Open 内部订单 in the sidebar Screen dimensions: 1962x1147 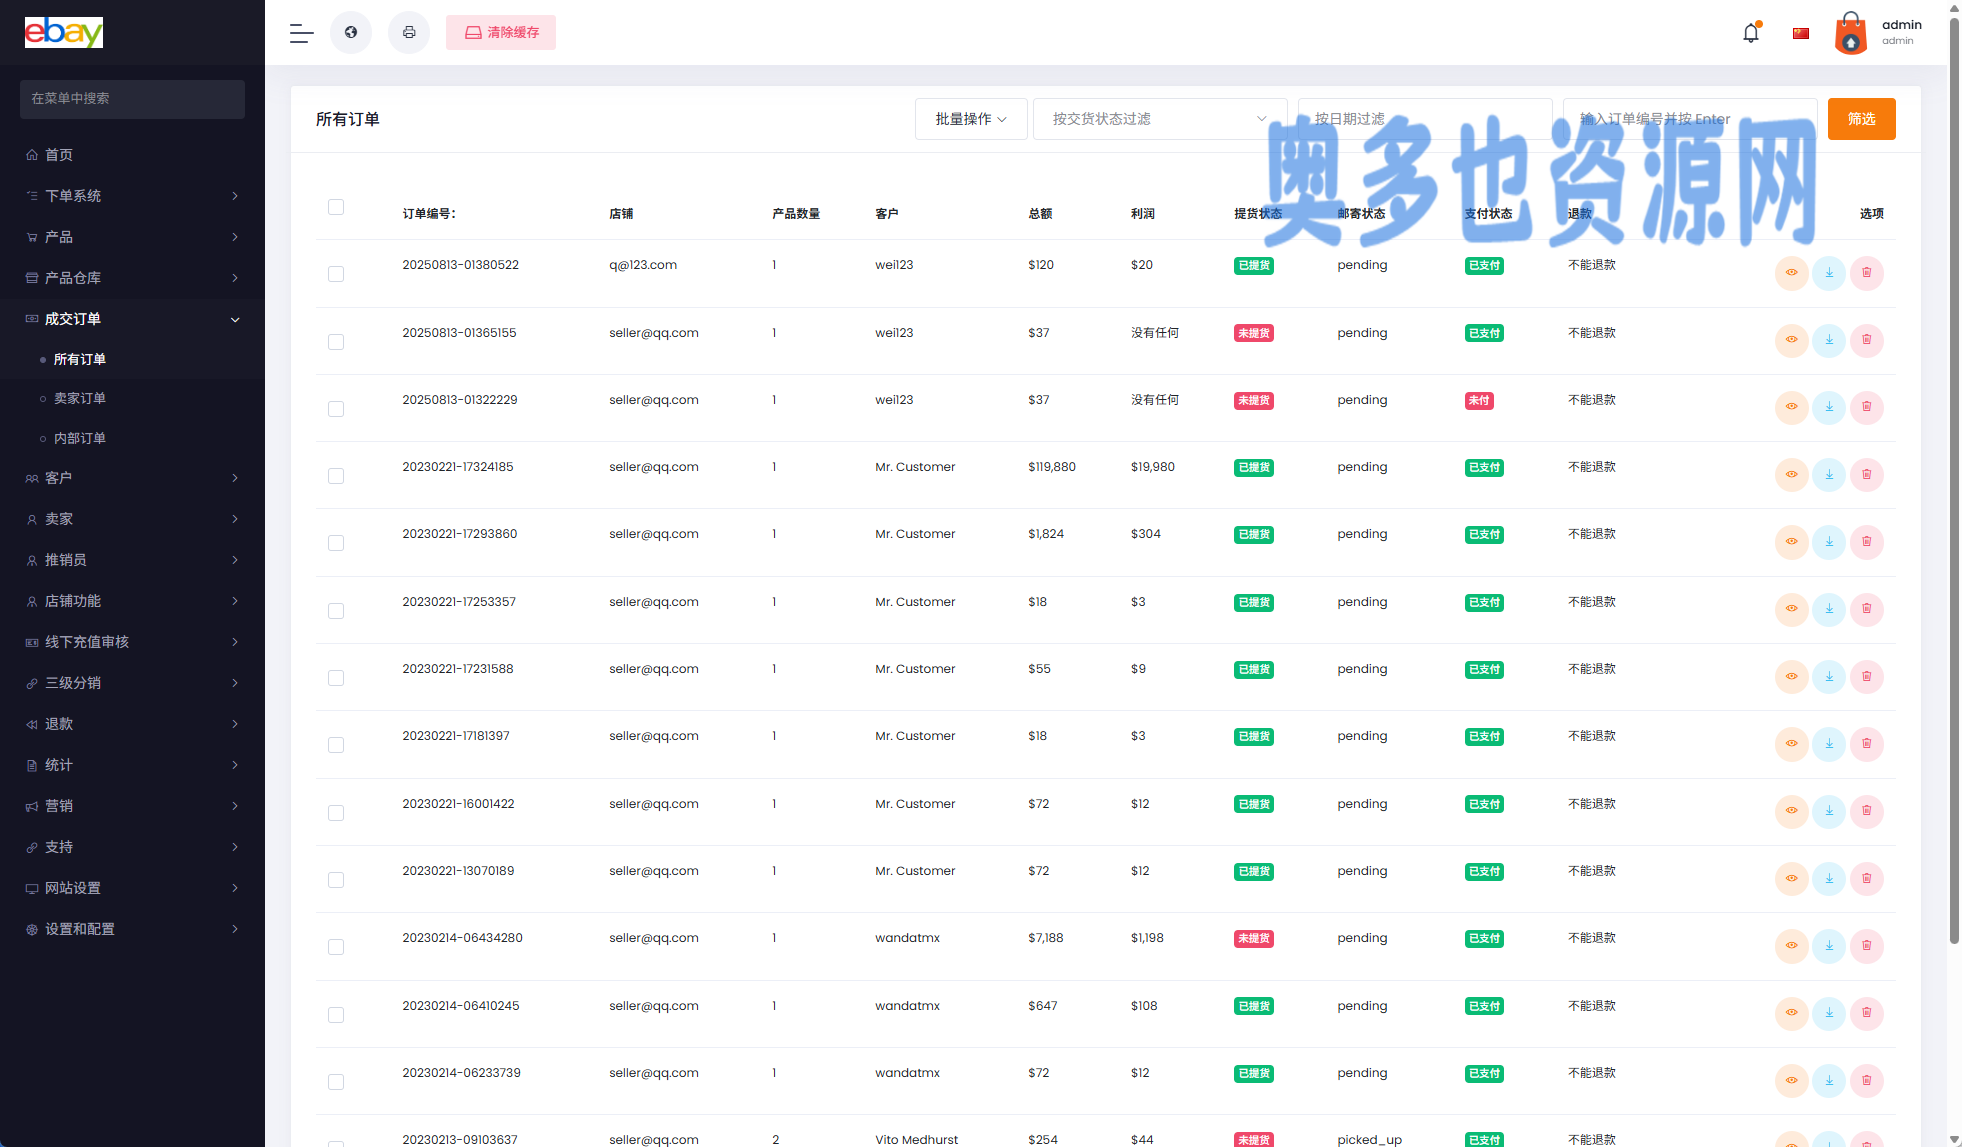[80, 438]
